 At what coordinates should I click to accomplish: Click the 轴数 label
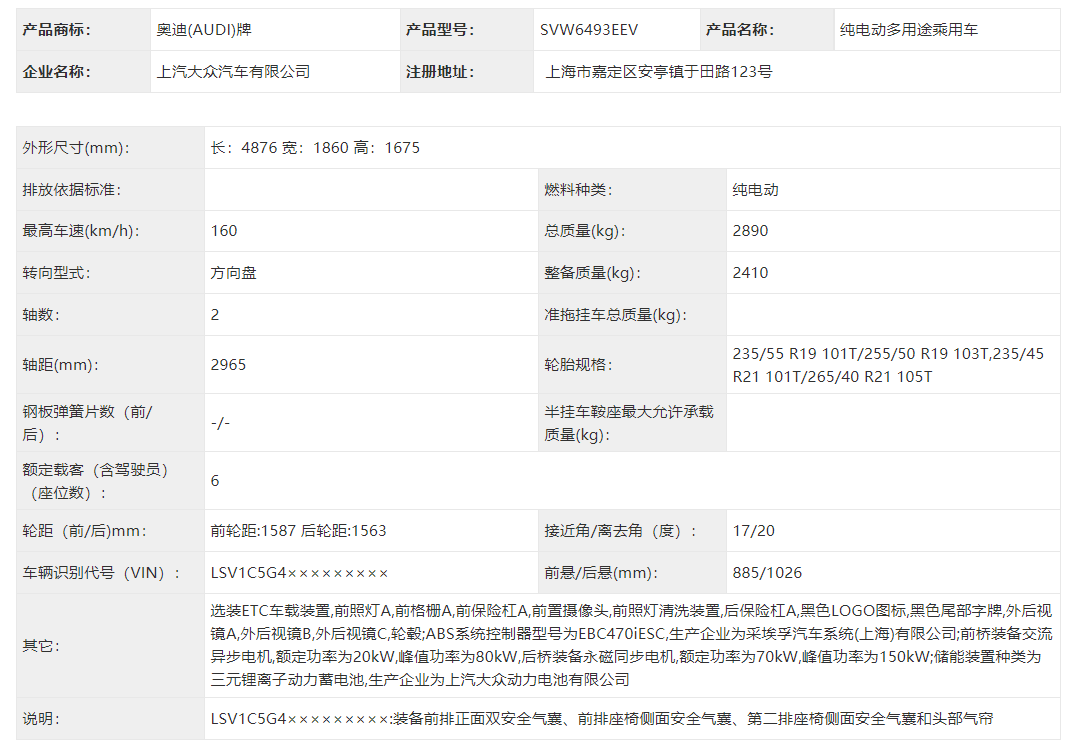(x=40, y=315)
